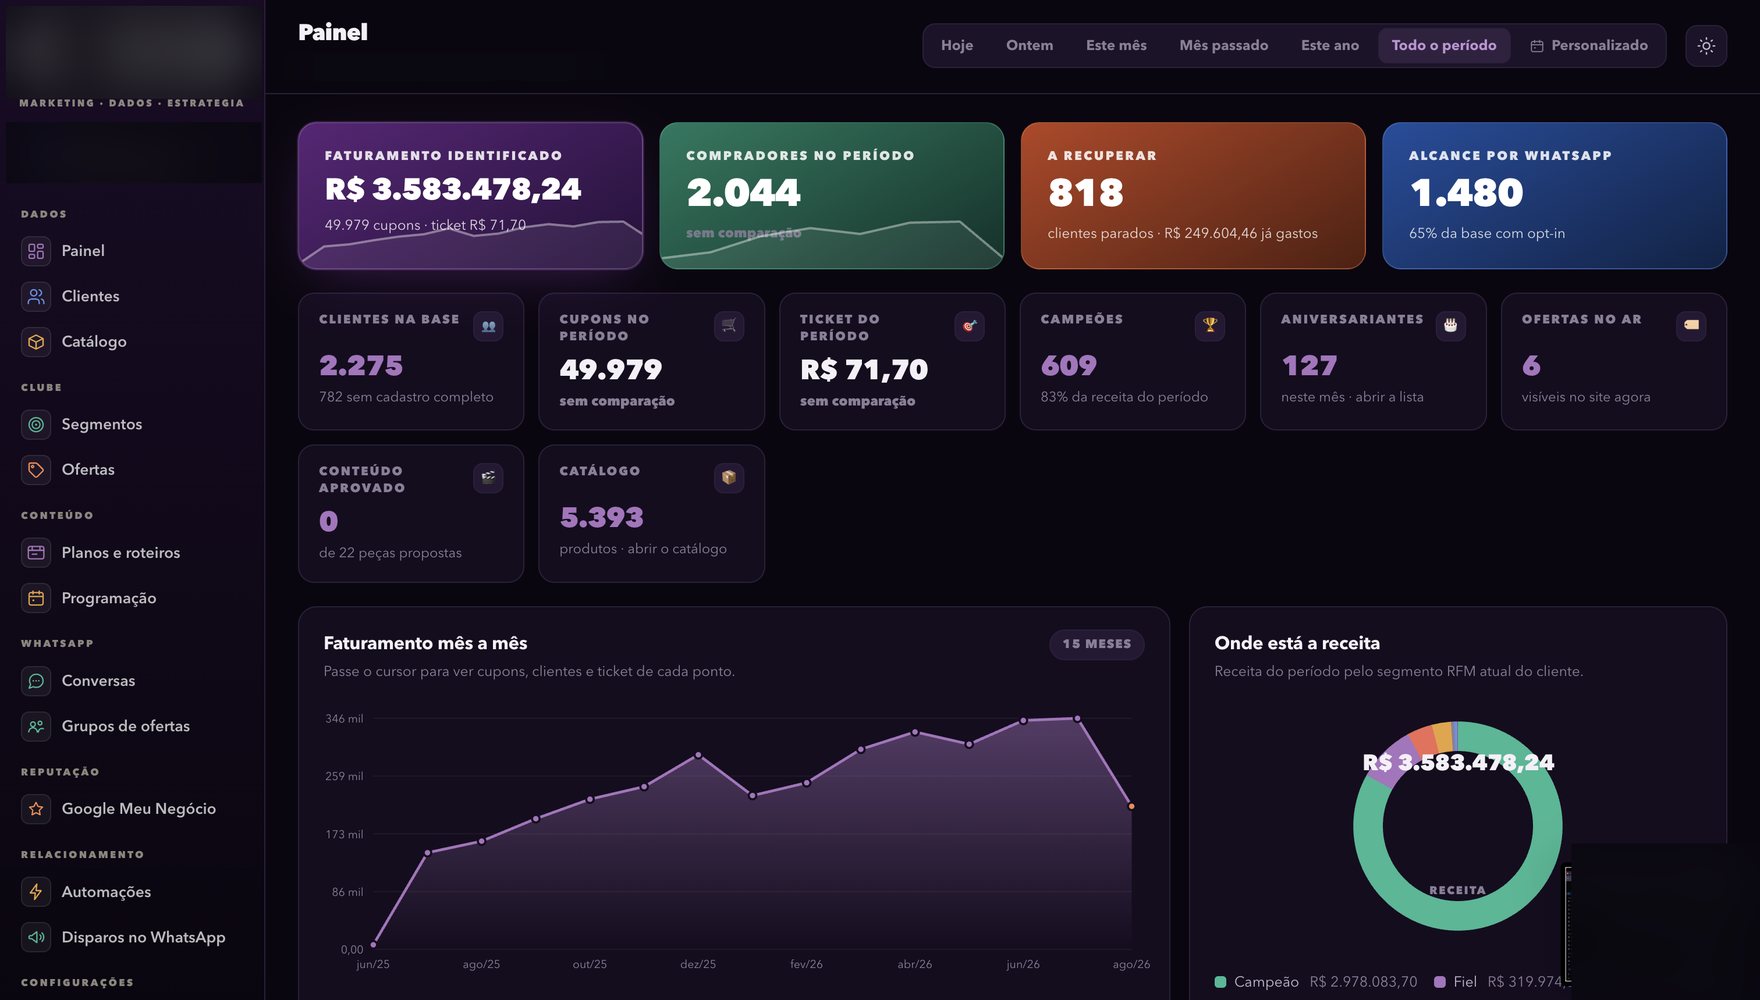Click the 15 meses badge

1096,644
